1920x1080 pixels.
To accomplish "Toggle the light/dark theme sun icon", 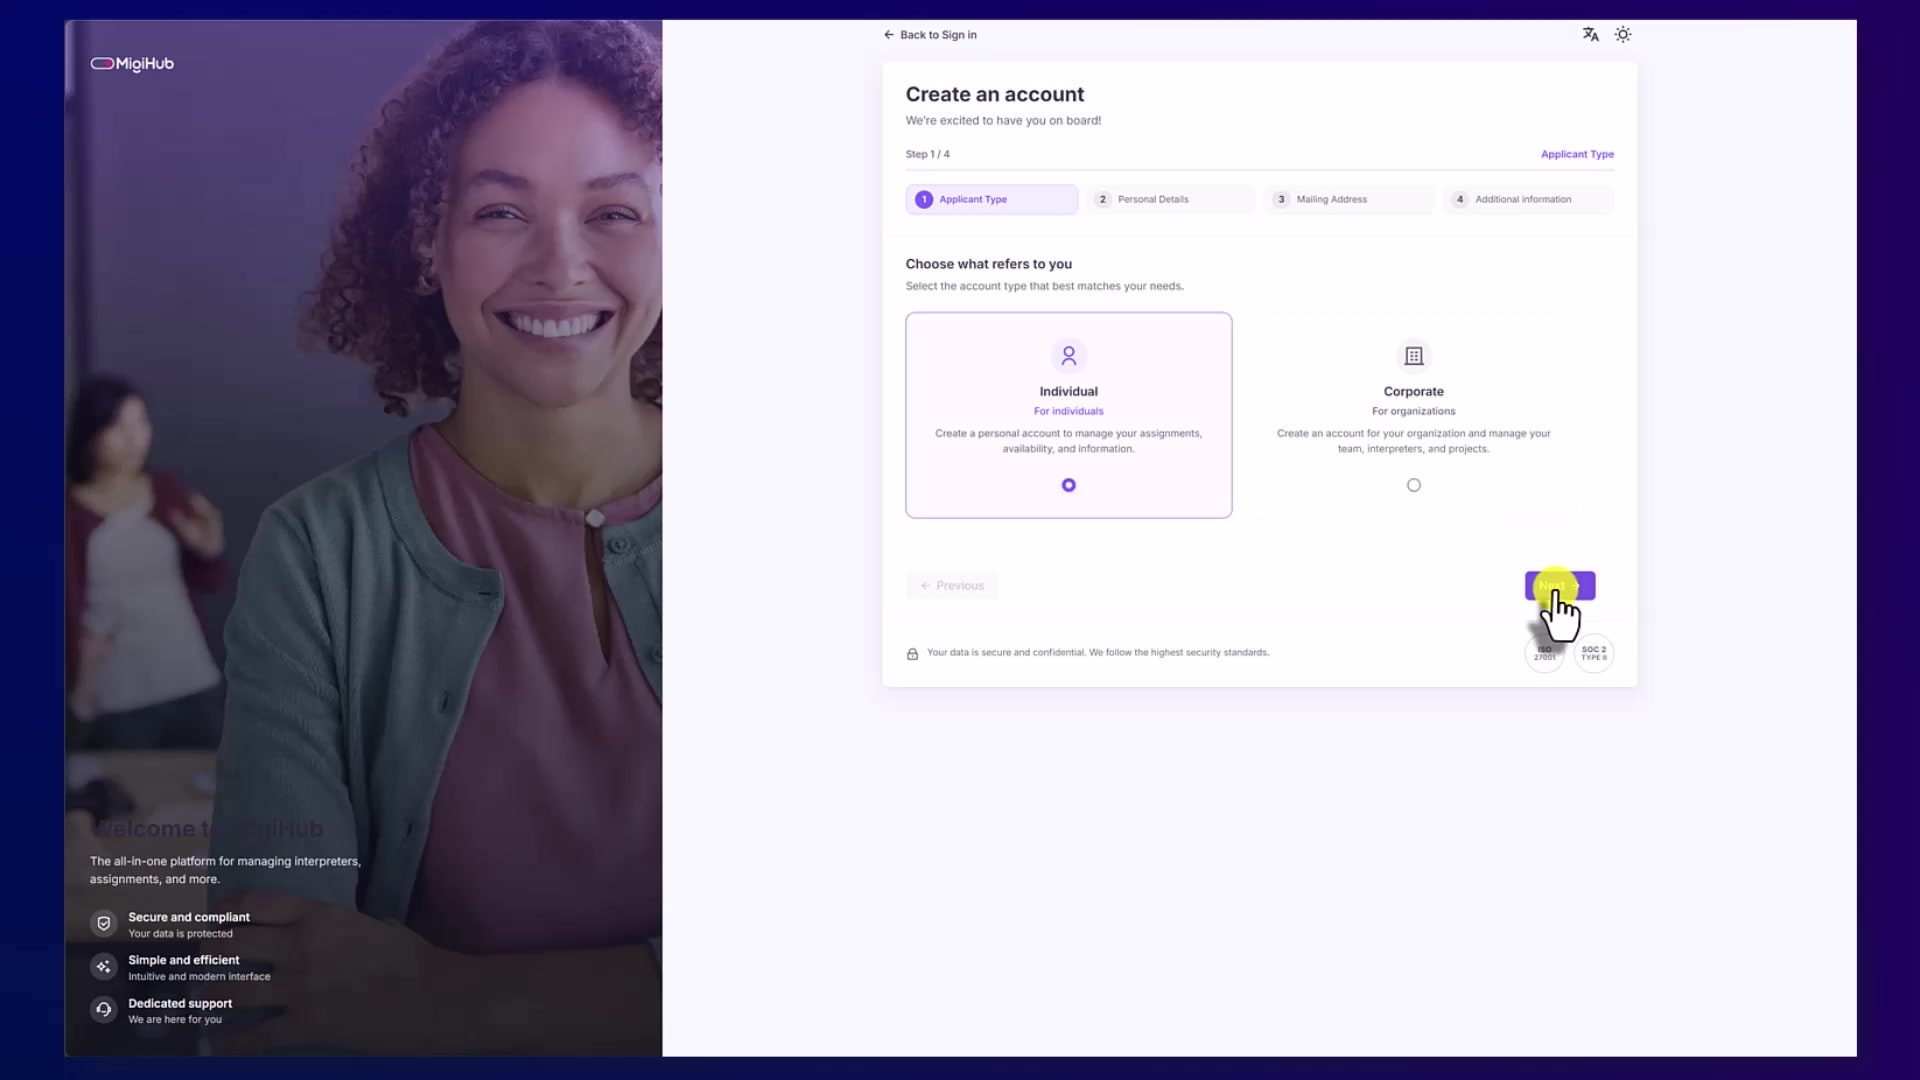I will tap(1623, 34).
